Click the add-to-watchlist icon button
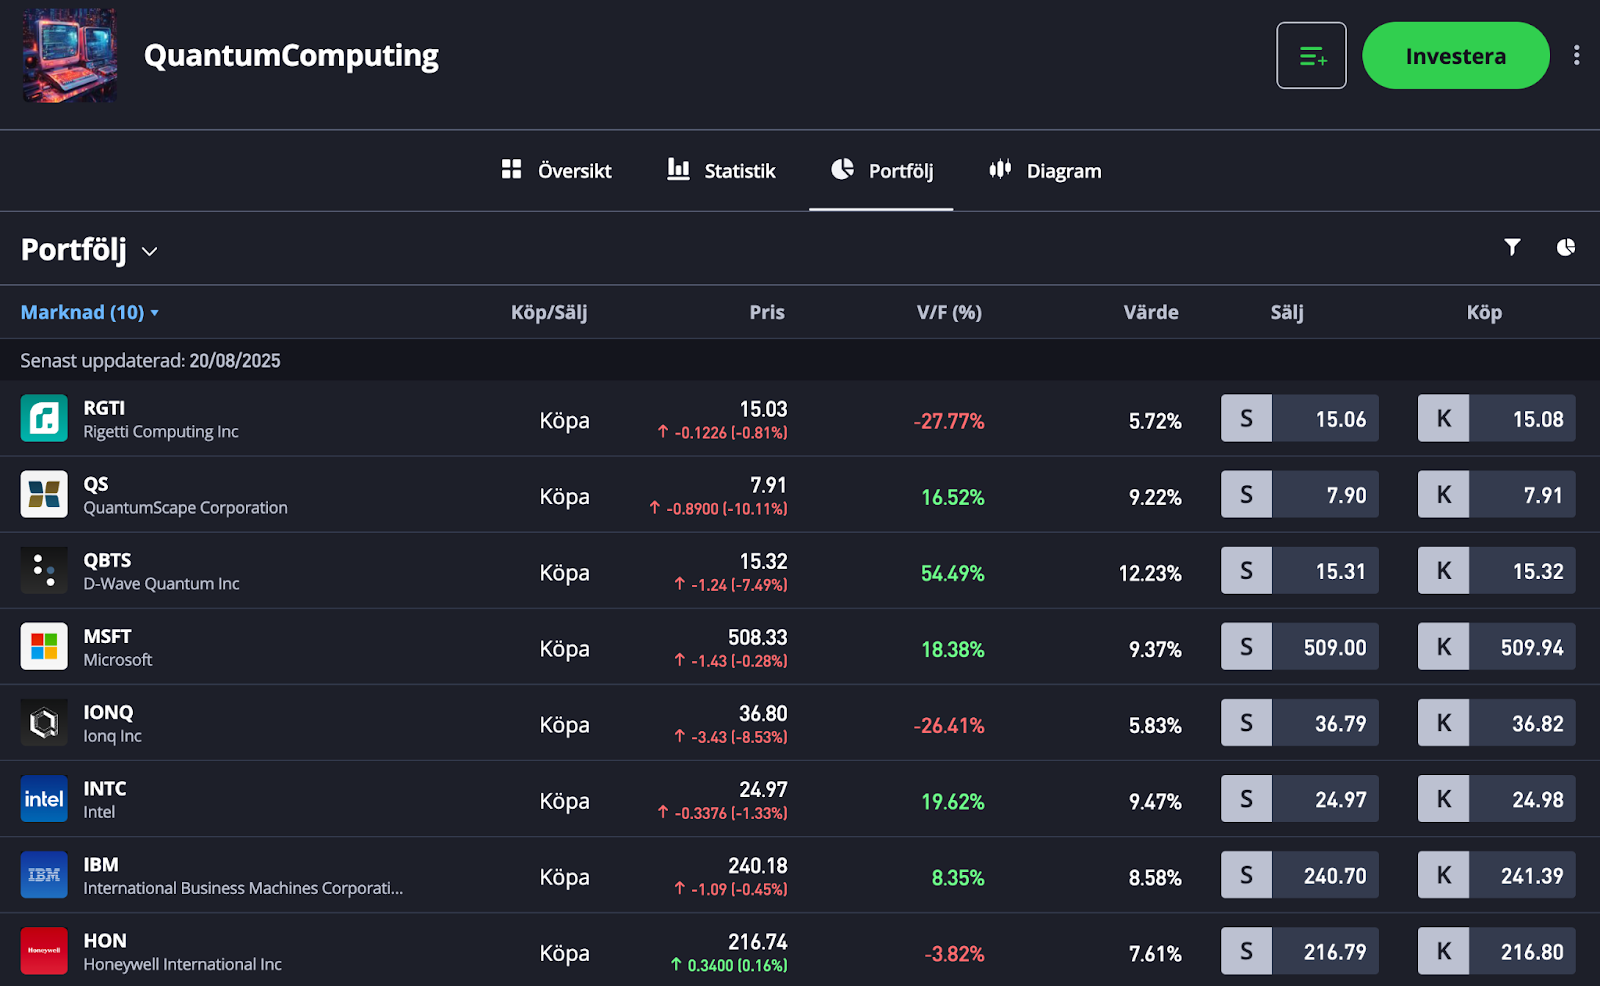The image size is (1600, 986). [1311, 56]
